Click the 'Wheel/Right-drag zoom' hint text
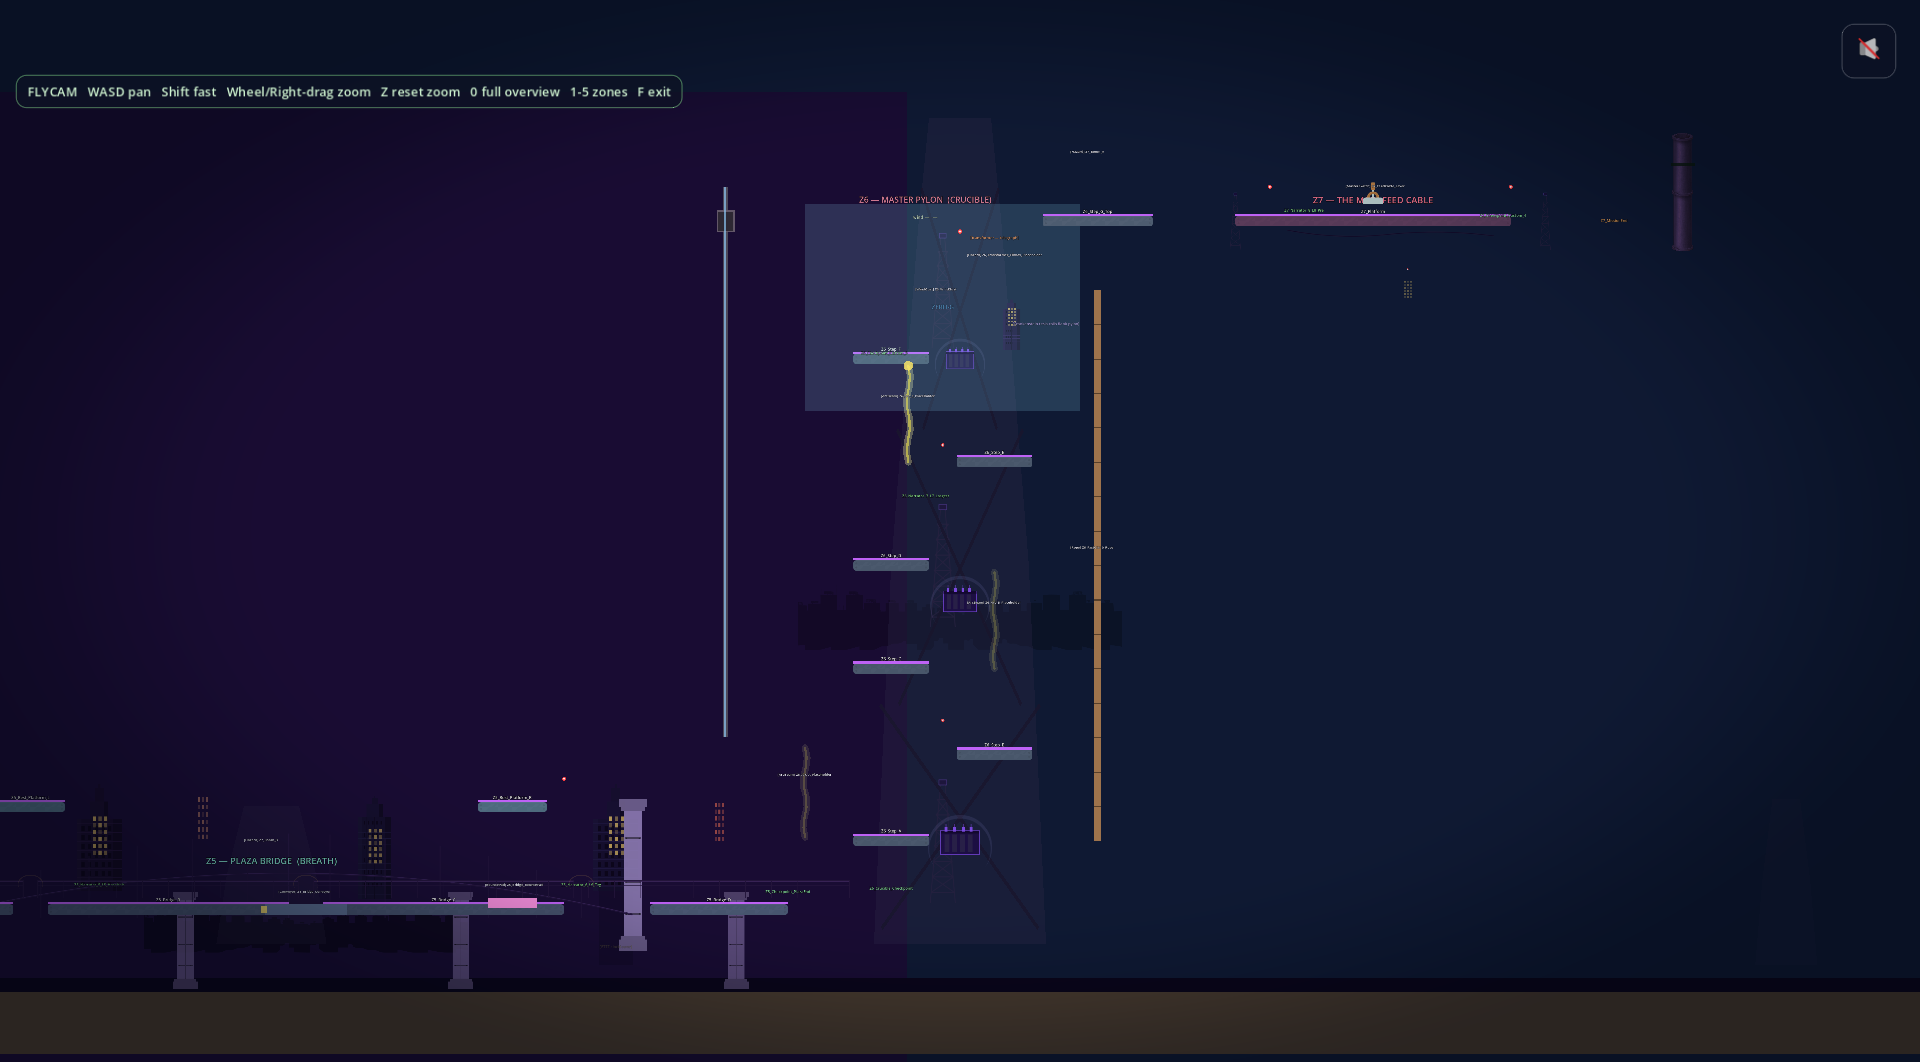The image size is (1920, 1062). point(298,92)
